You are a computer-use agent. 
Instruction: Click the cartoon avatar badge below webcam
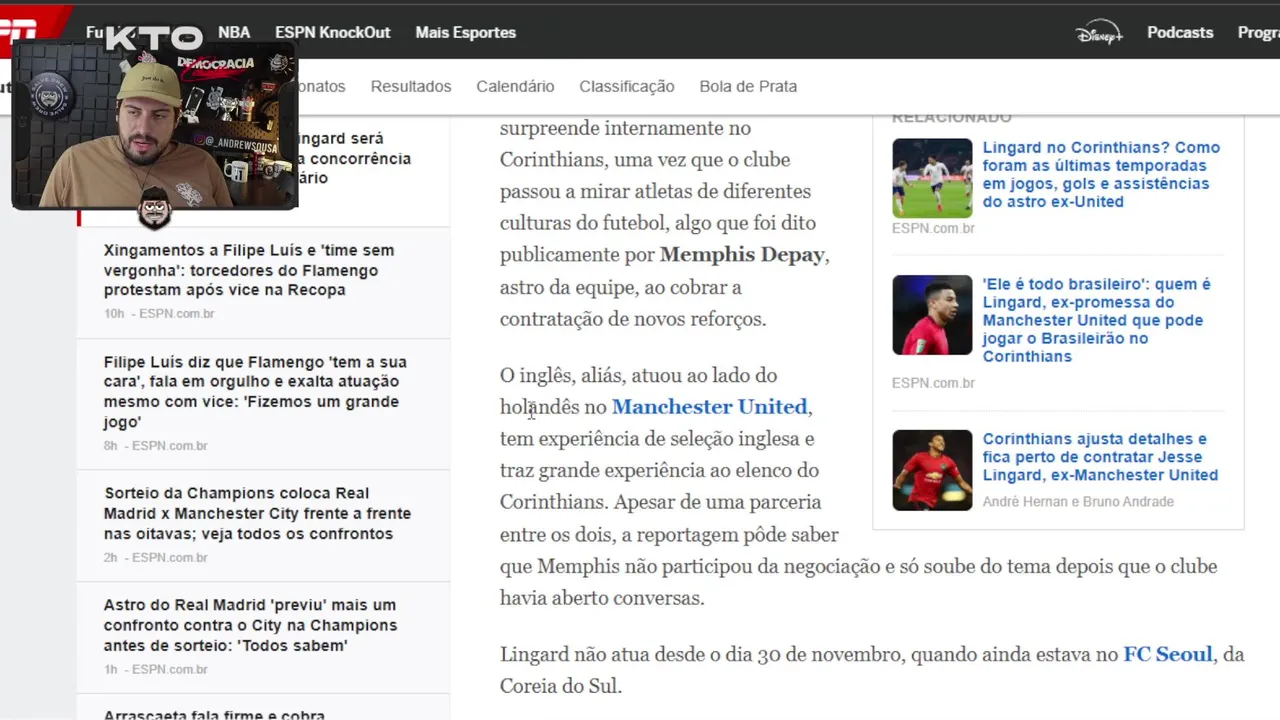point(154,209)
